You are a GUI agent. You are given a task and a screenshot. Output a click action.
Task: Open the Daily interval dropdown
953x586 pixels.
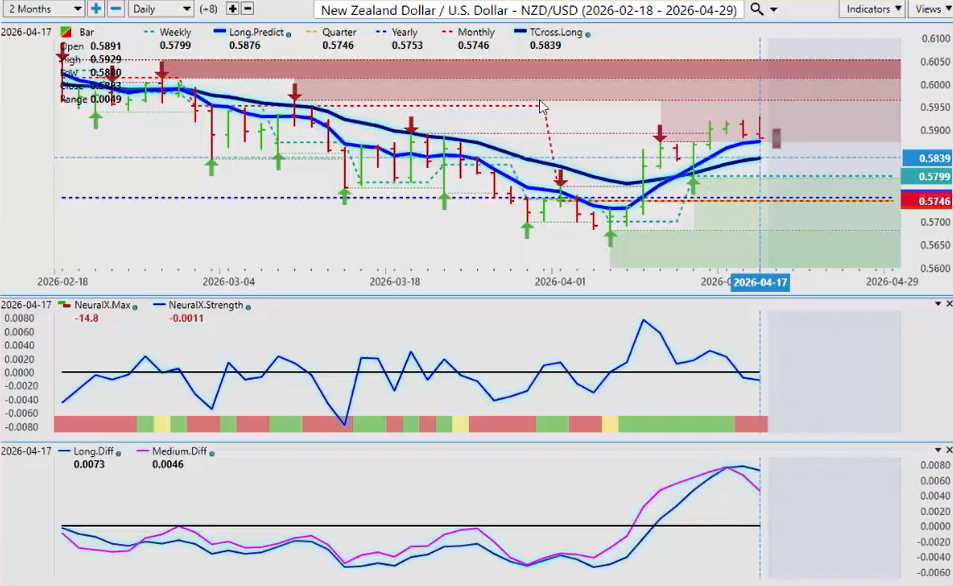(x=160, y=9)
